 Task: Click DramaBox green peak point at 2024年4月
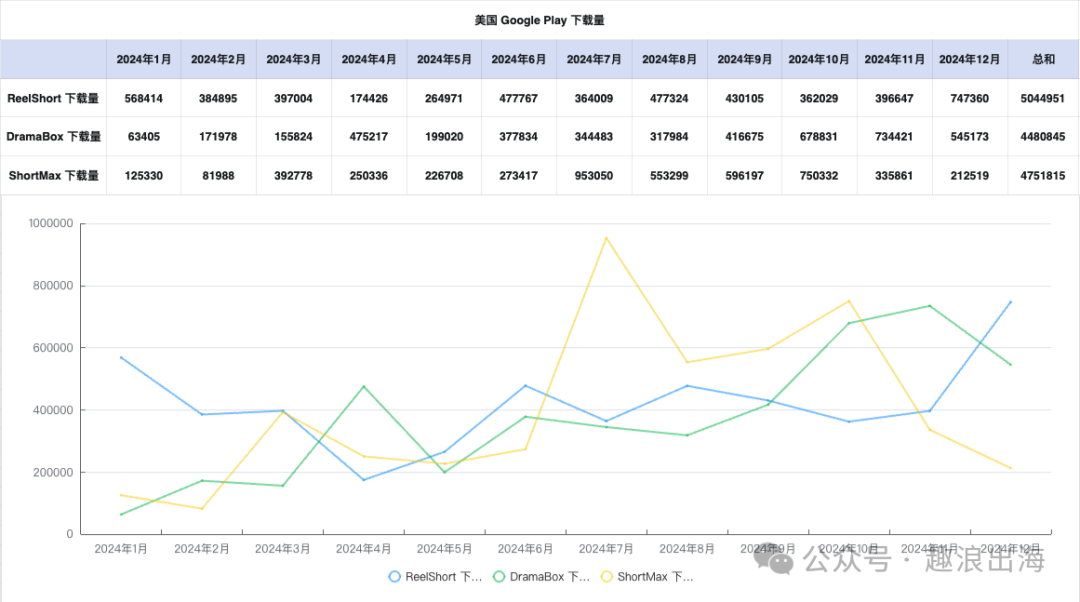tap(364, 386)
